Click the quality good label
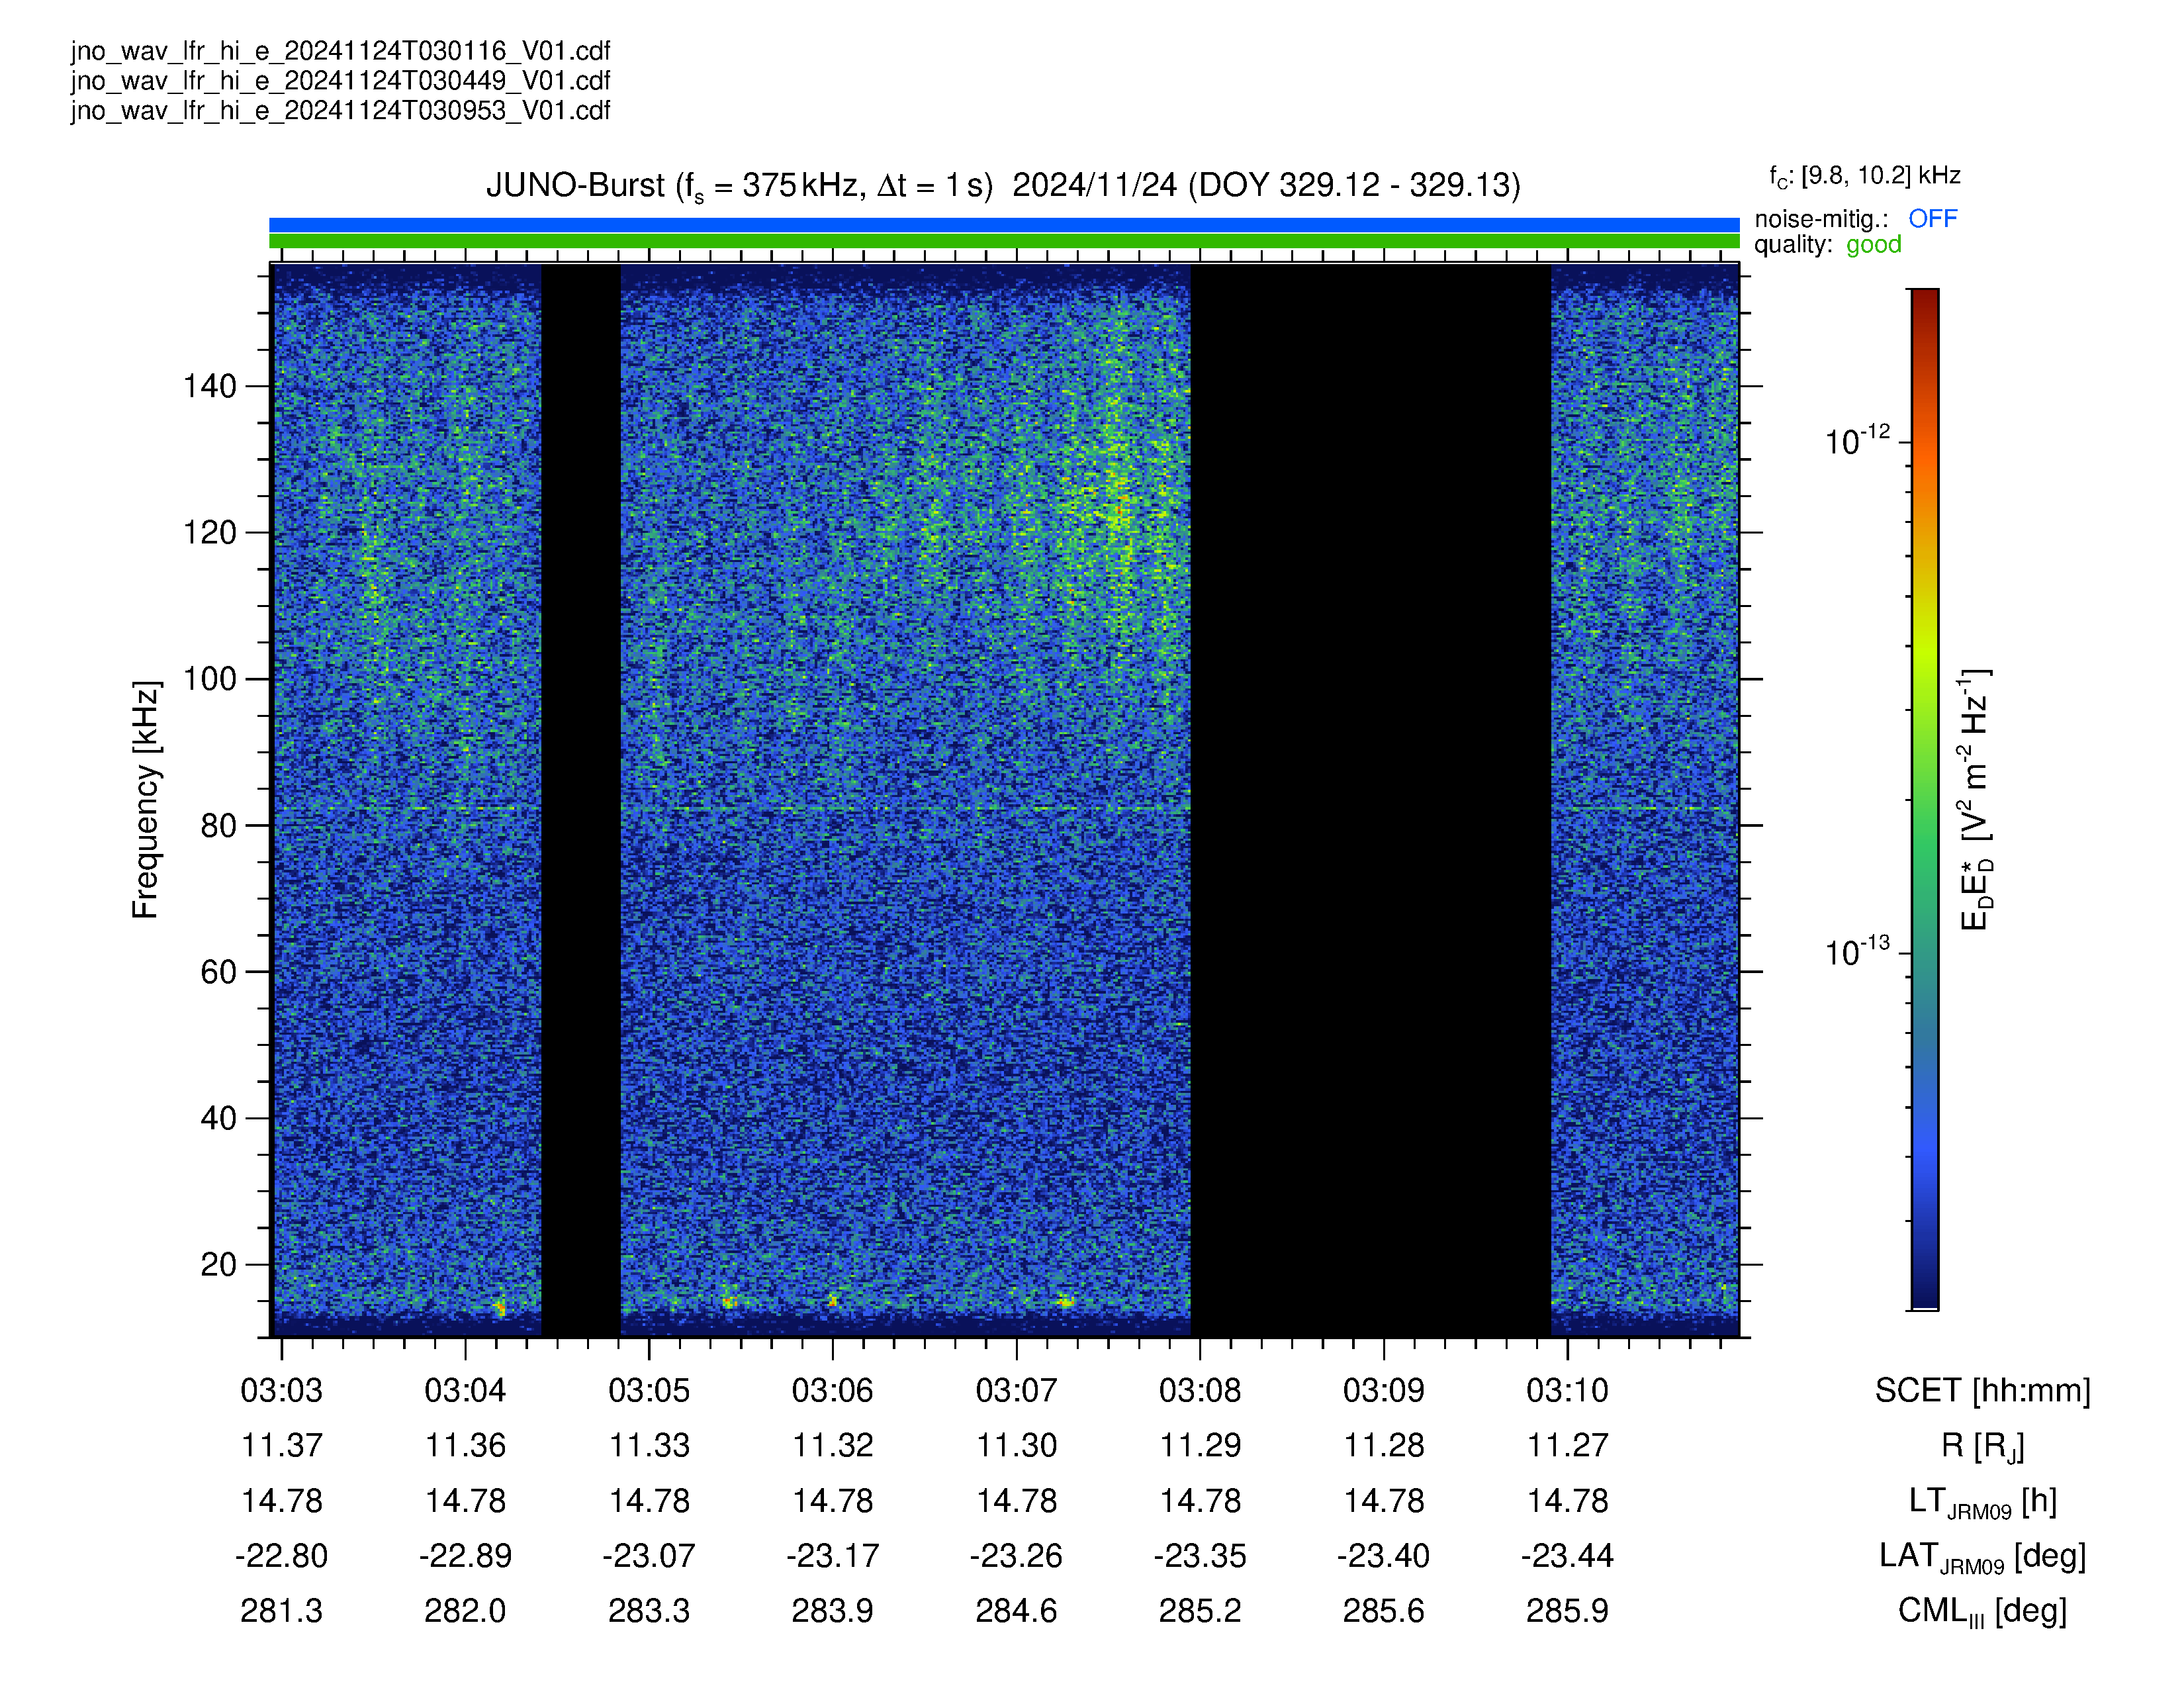The width and height of the screenshot is (2184, 1688). pyautogui.click(x=1827, y=245)
